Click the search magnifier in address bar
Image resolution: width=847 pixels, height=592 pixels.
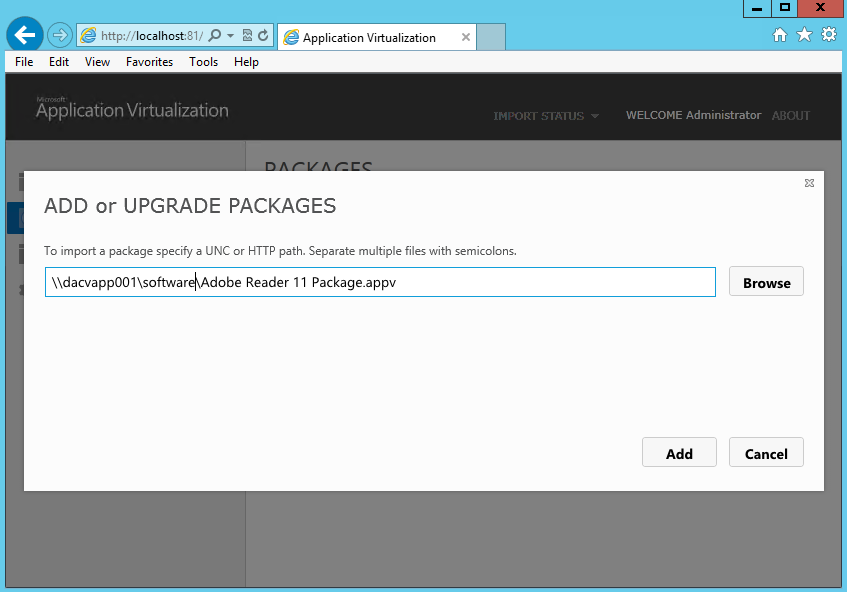(x=214, y=36)
